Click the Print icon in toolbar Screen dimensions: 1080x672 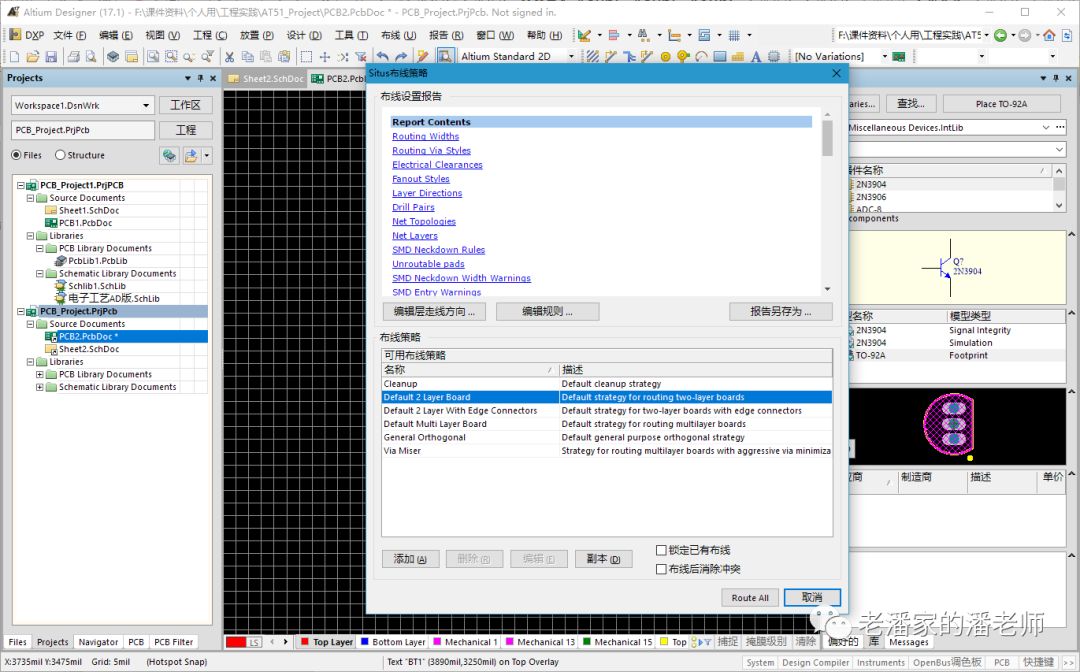pyautogui.click(x=73, y=57)
